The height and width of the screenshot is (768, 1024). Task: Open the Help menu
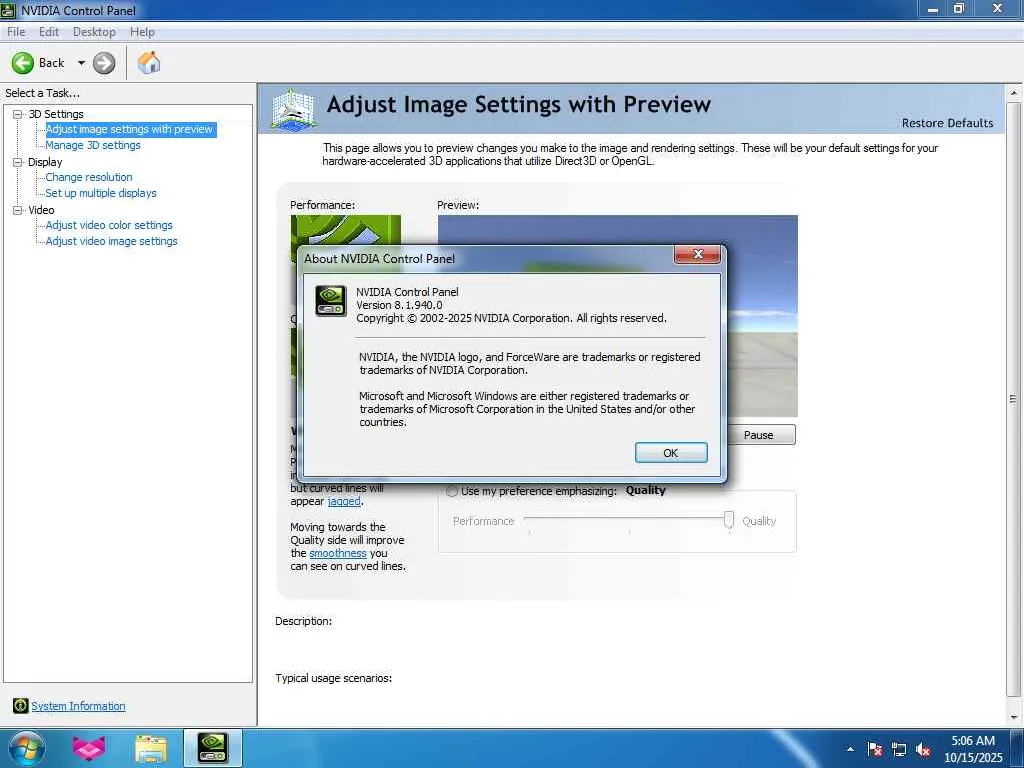142,32
